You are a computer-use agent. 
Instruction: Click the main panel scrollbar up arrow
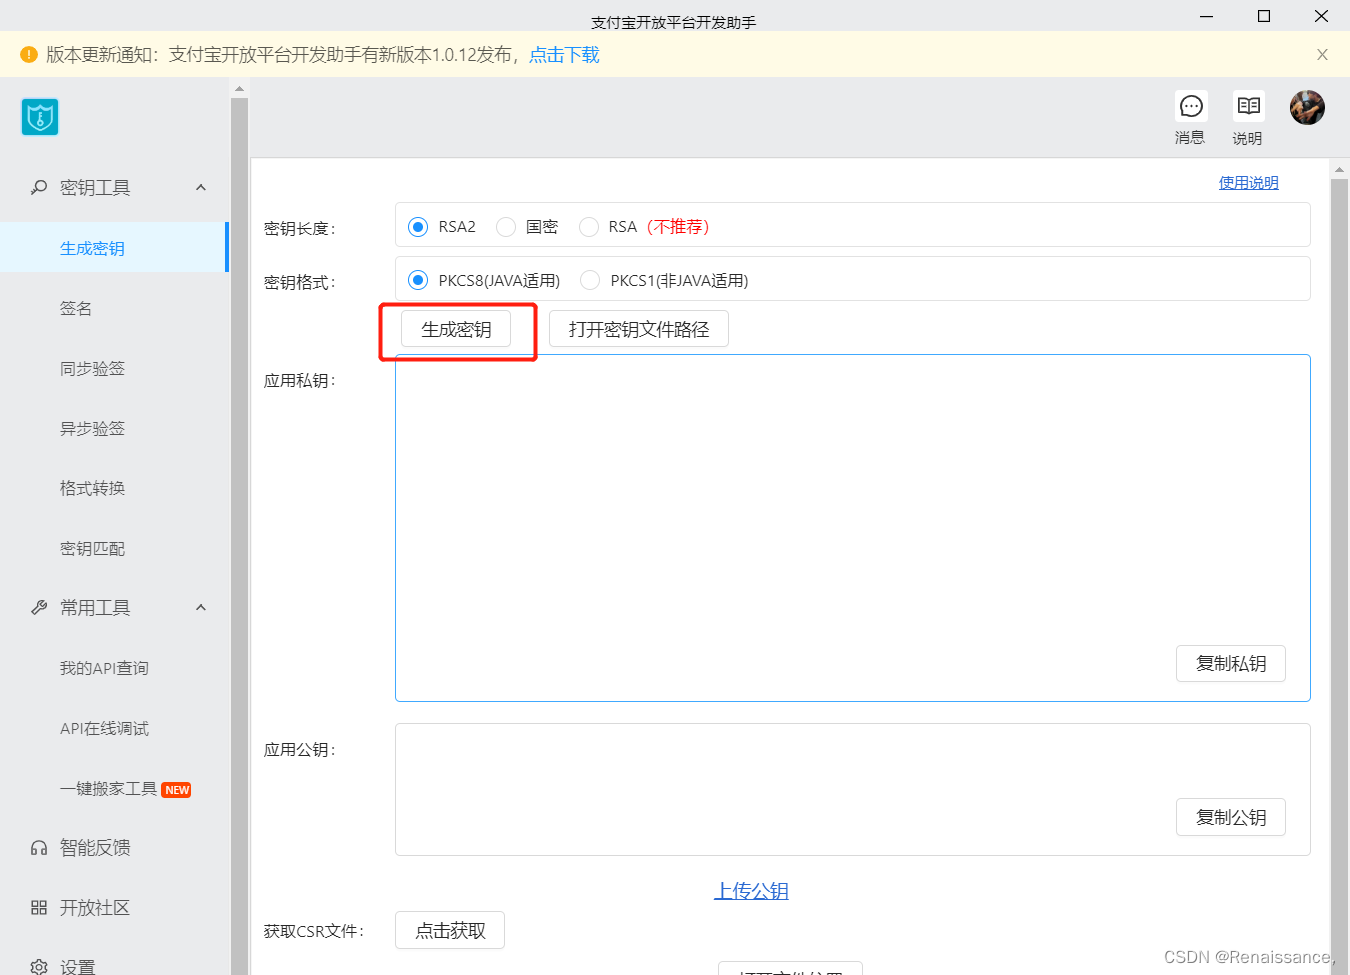tap(1340, 170)
